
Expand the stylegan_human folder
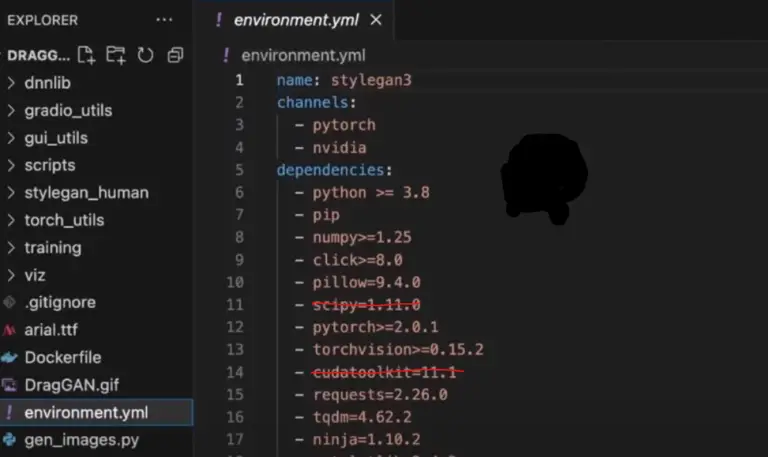coord(85,192)
